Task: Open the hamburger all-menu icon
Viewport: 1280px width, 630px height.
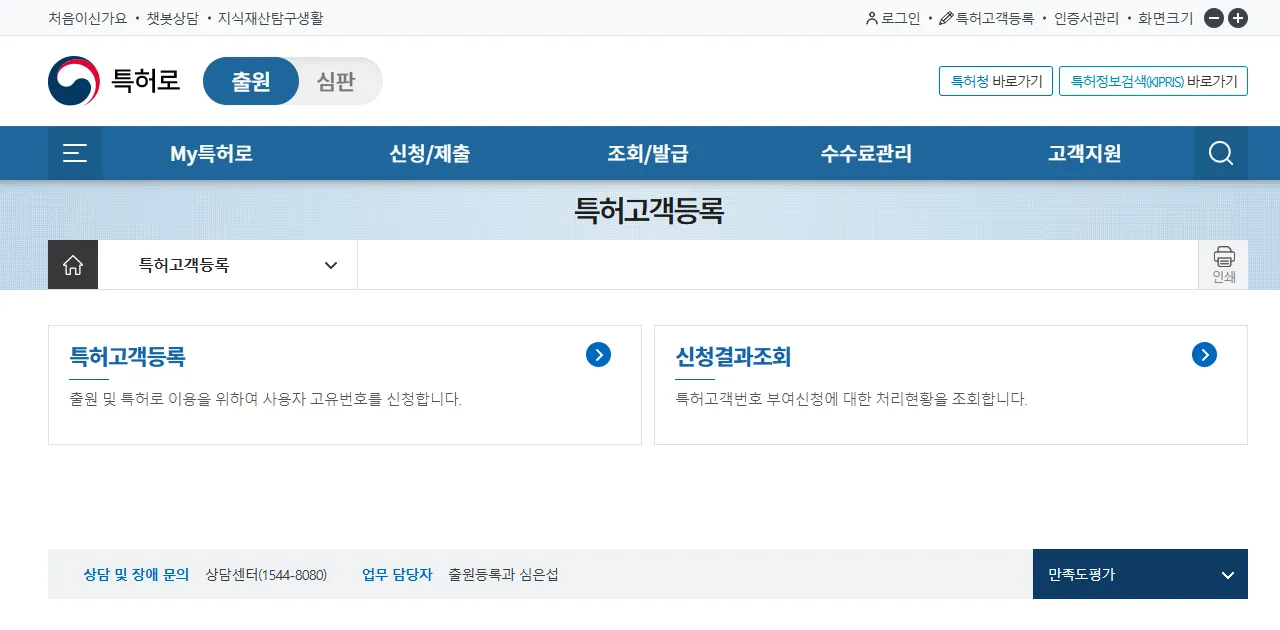Action: coord(75,153)
